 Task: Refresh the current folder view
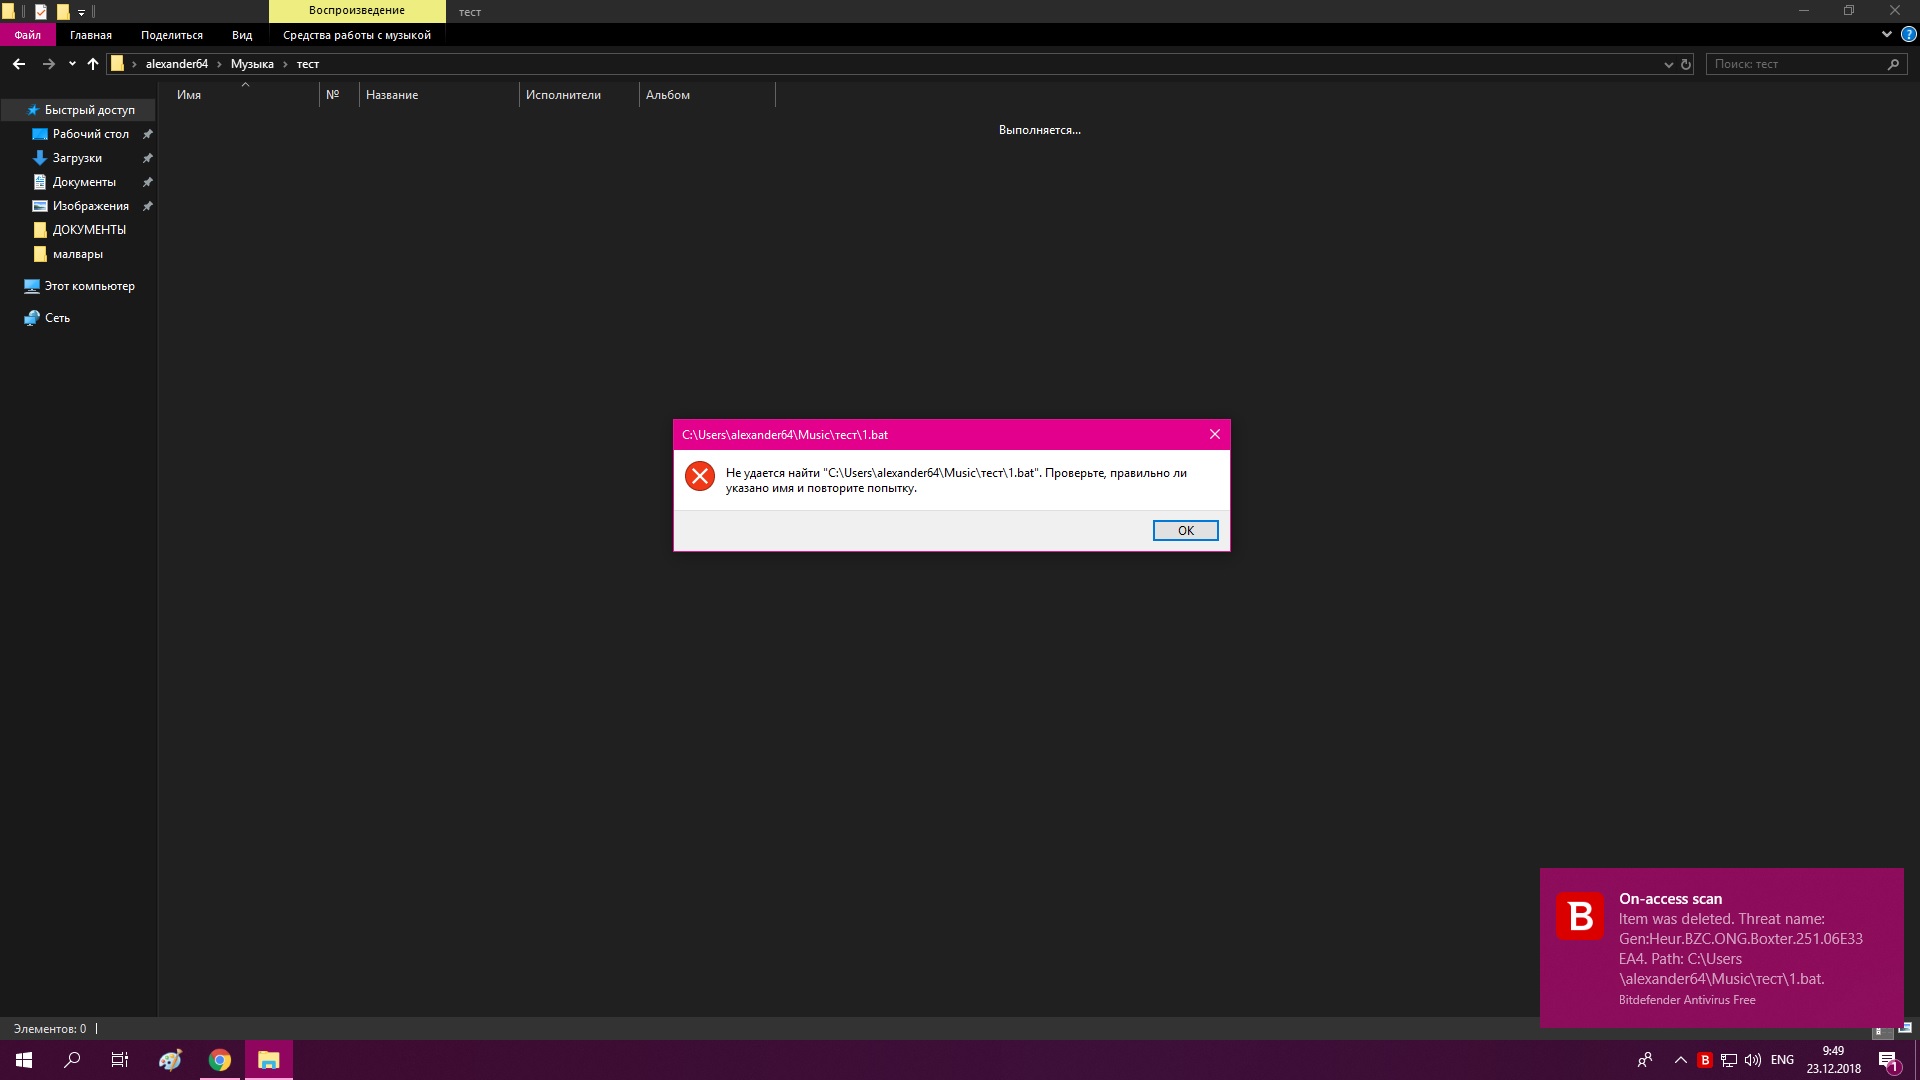pos(1686,64)
